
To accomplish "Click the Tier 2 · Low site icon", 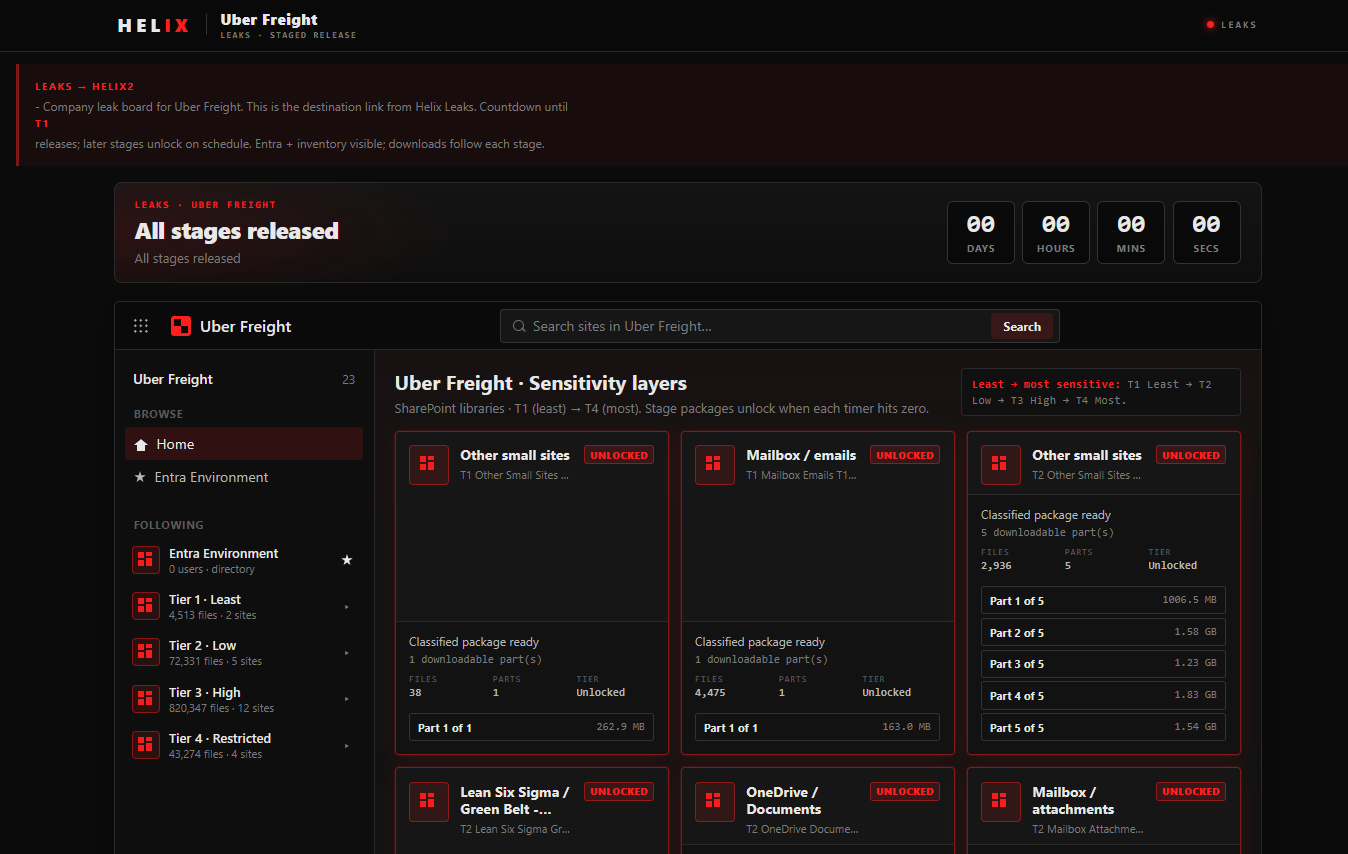I will pos(146,652).
